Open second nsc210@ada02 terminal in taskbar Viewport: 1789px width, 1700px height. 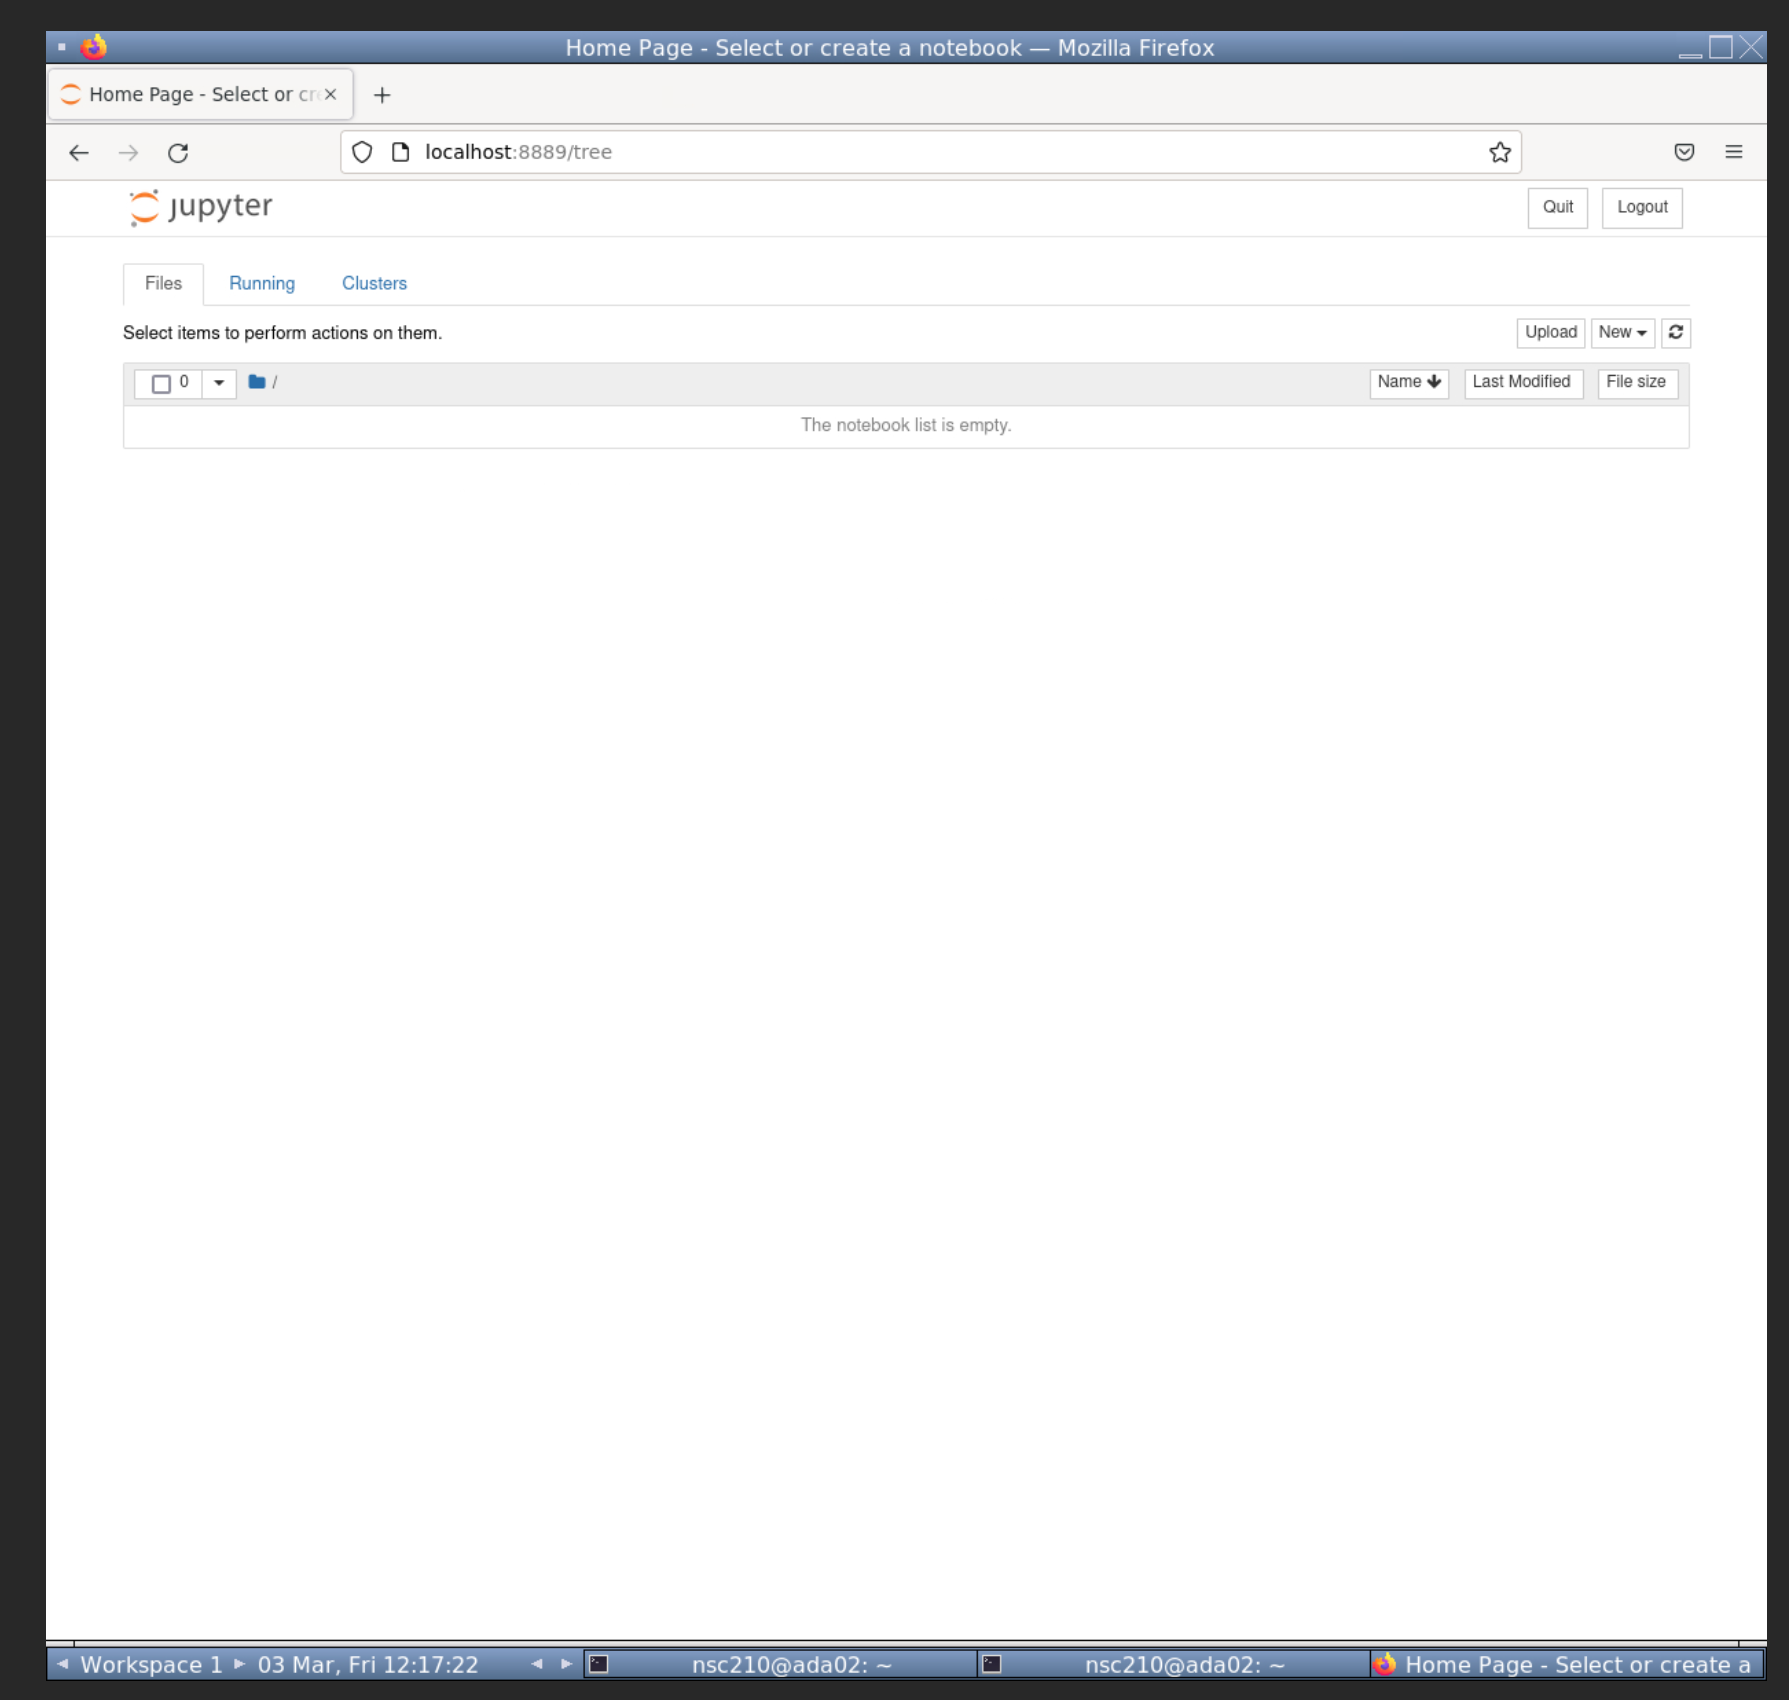pyautogui.click(x=1173, y=1664)
